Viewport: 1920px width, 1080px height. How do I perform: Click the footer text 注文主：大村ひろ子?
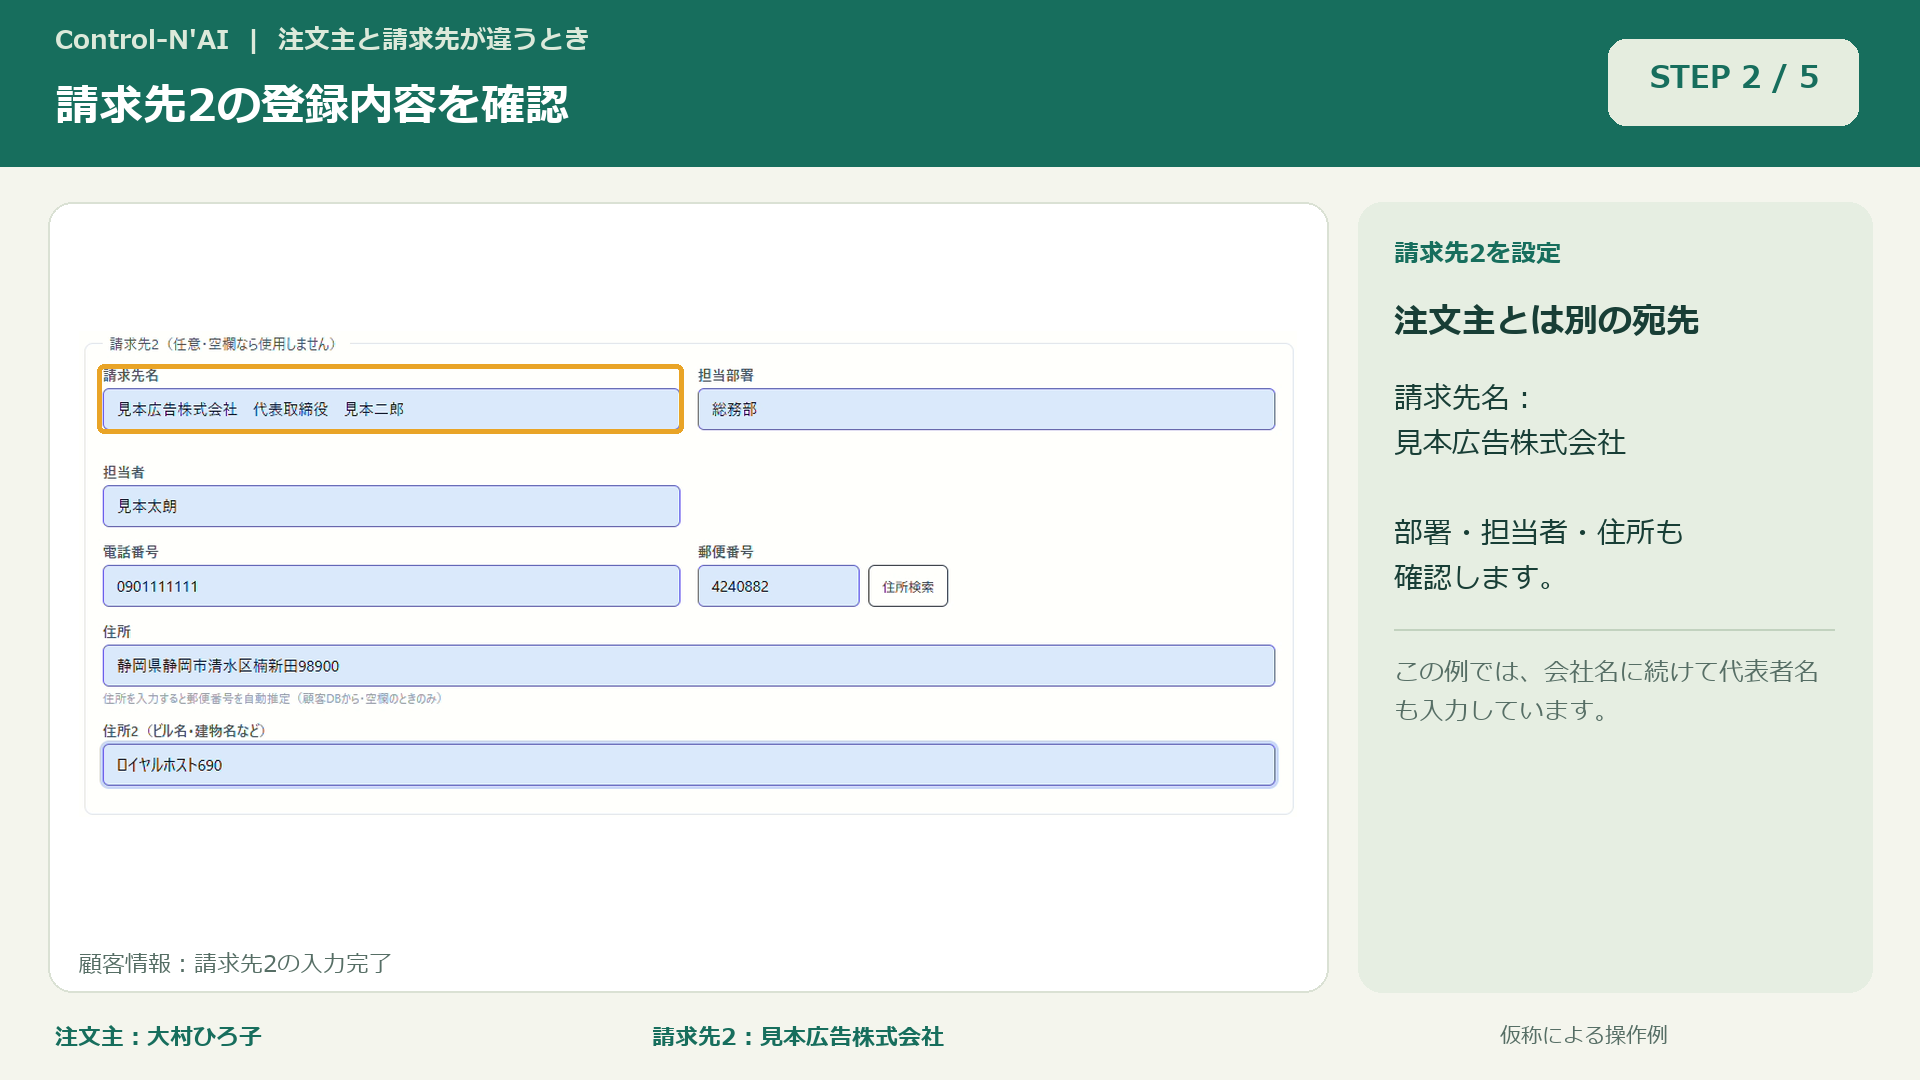tap(158, 1037)
